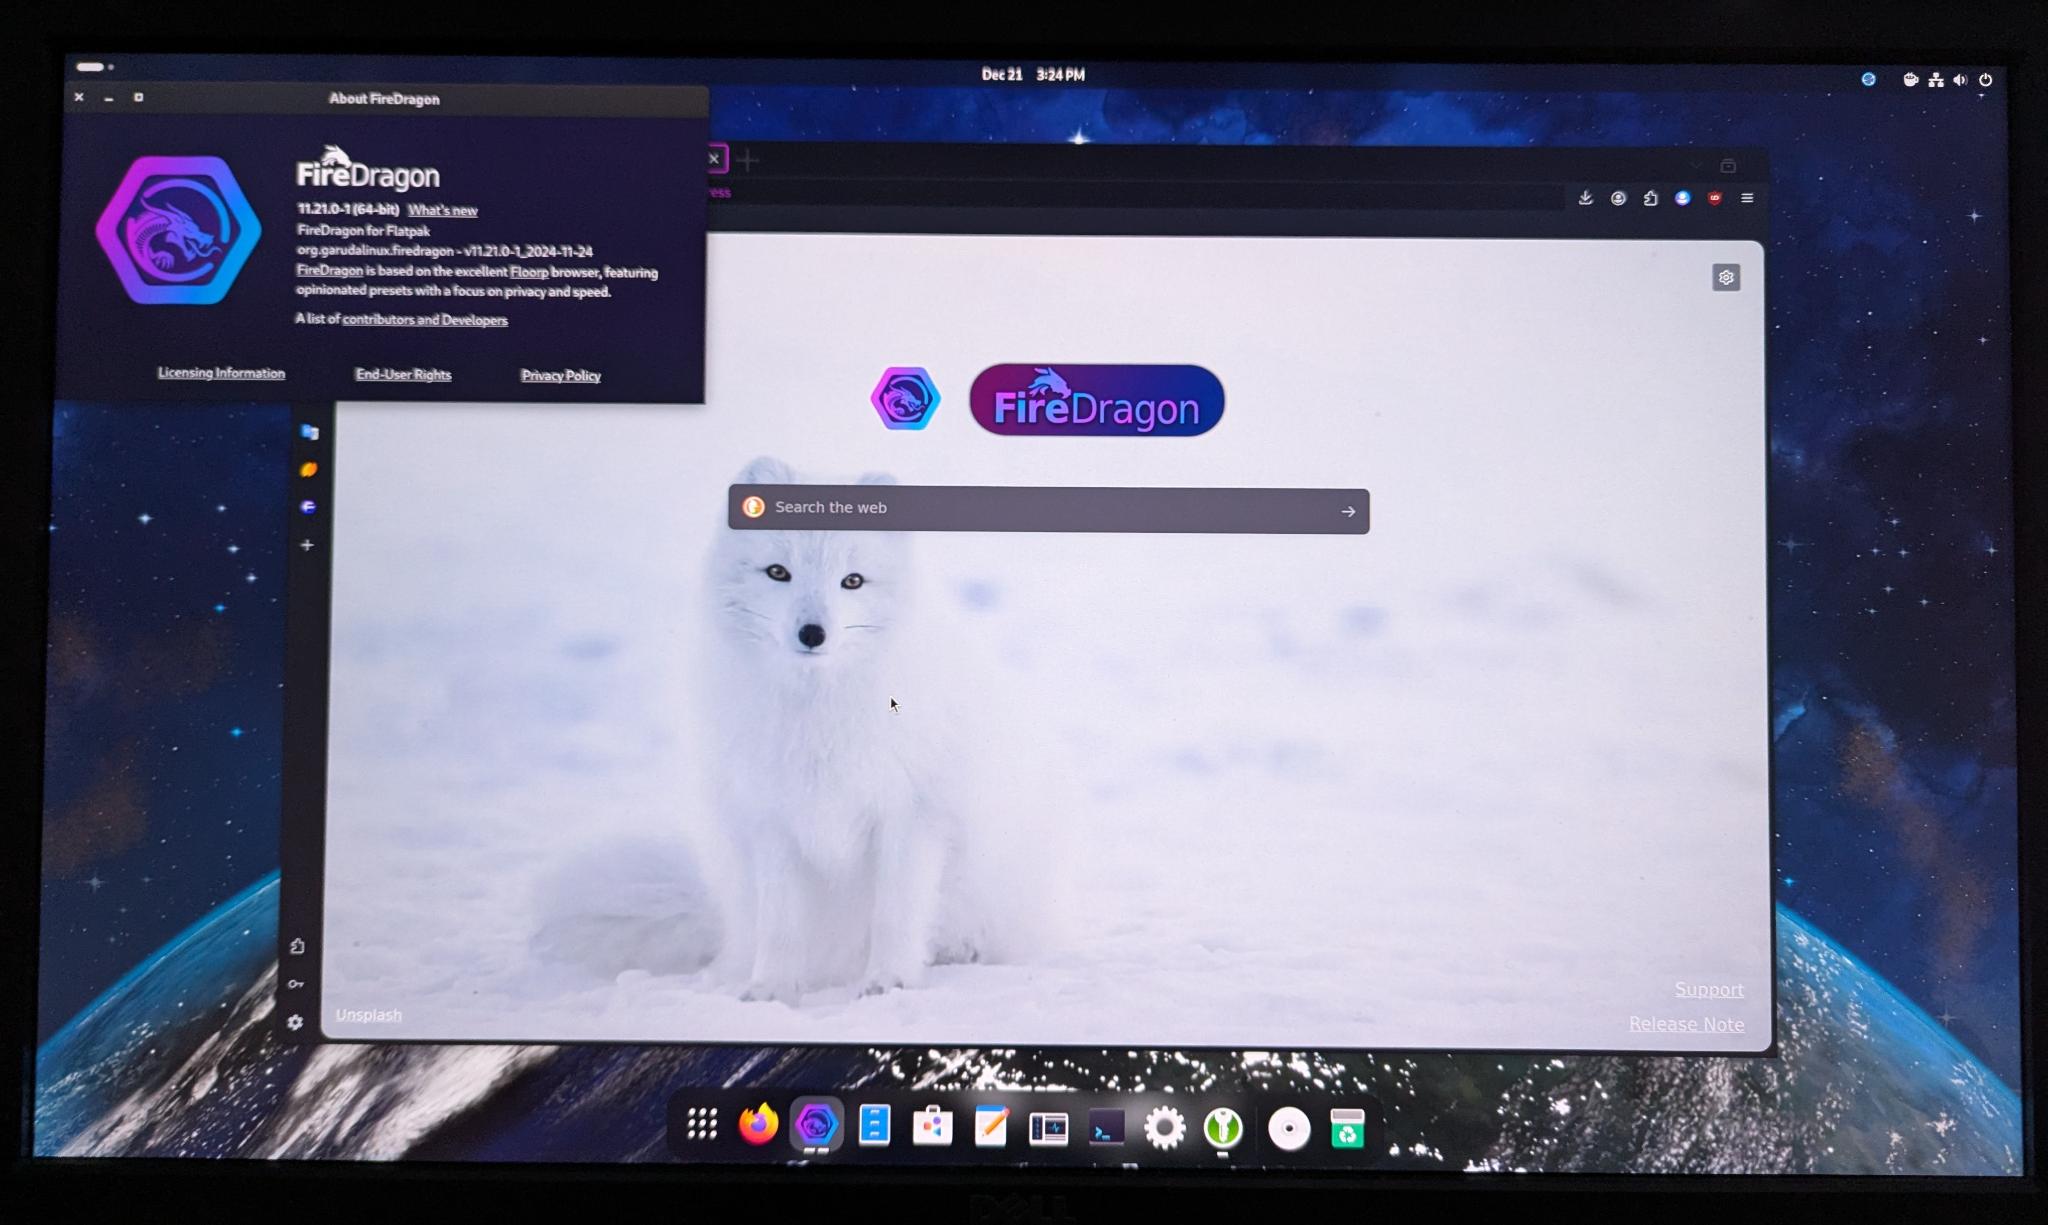The image size is (2048, 1225).
Task: Click the blue profile avatar toolbar icon
Action: click(x=1683, y=198)
